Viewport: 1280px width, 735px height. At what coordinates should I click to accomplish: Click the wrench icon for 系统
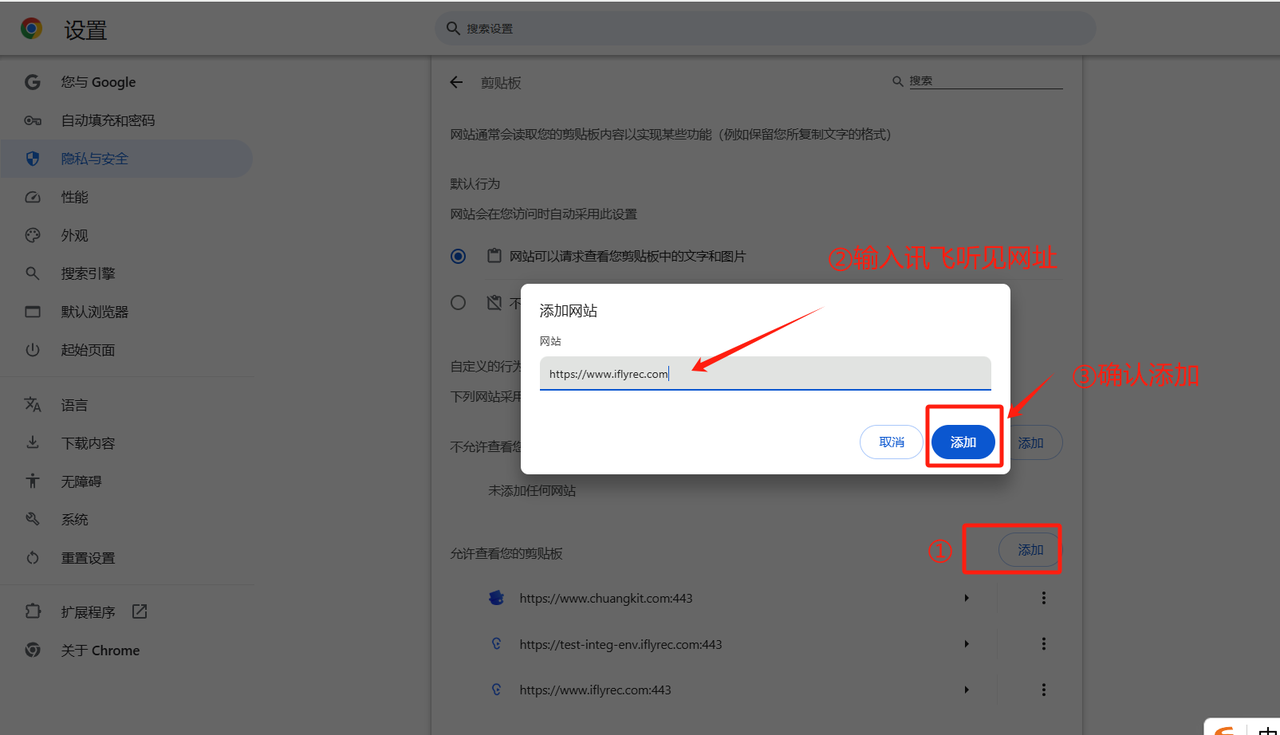click(33, 519)
